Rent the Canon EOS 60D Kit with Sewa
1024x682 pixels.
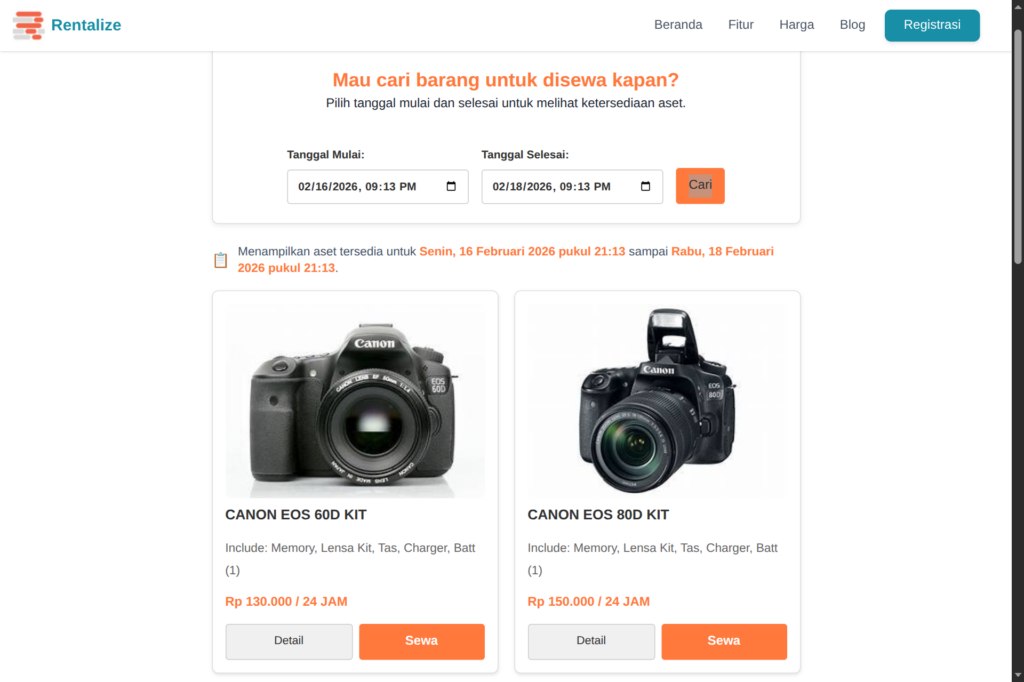click(422, 641)
